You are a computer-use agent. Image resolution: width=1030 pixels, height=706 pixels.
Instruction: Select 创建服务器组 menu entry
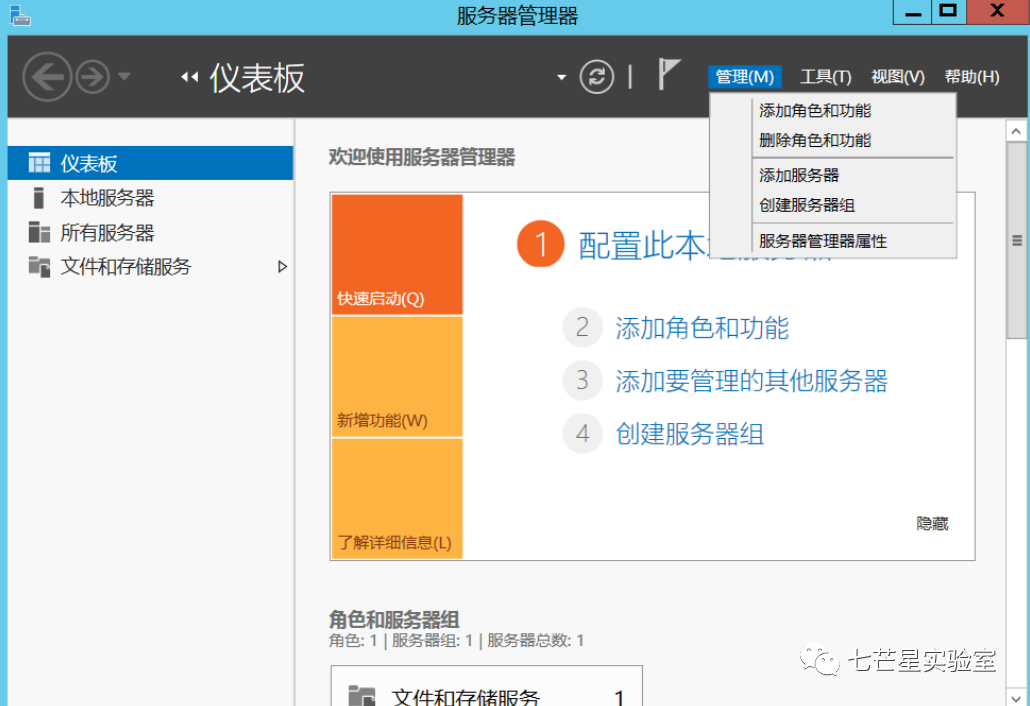tap(832, 205)
